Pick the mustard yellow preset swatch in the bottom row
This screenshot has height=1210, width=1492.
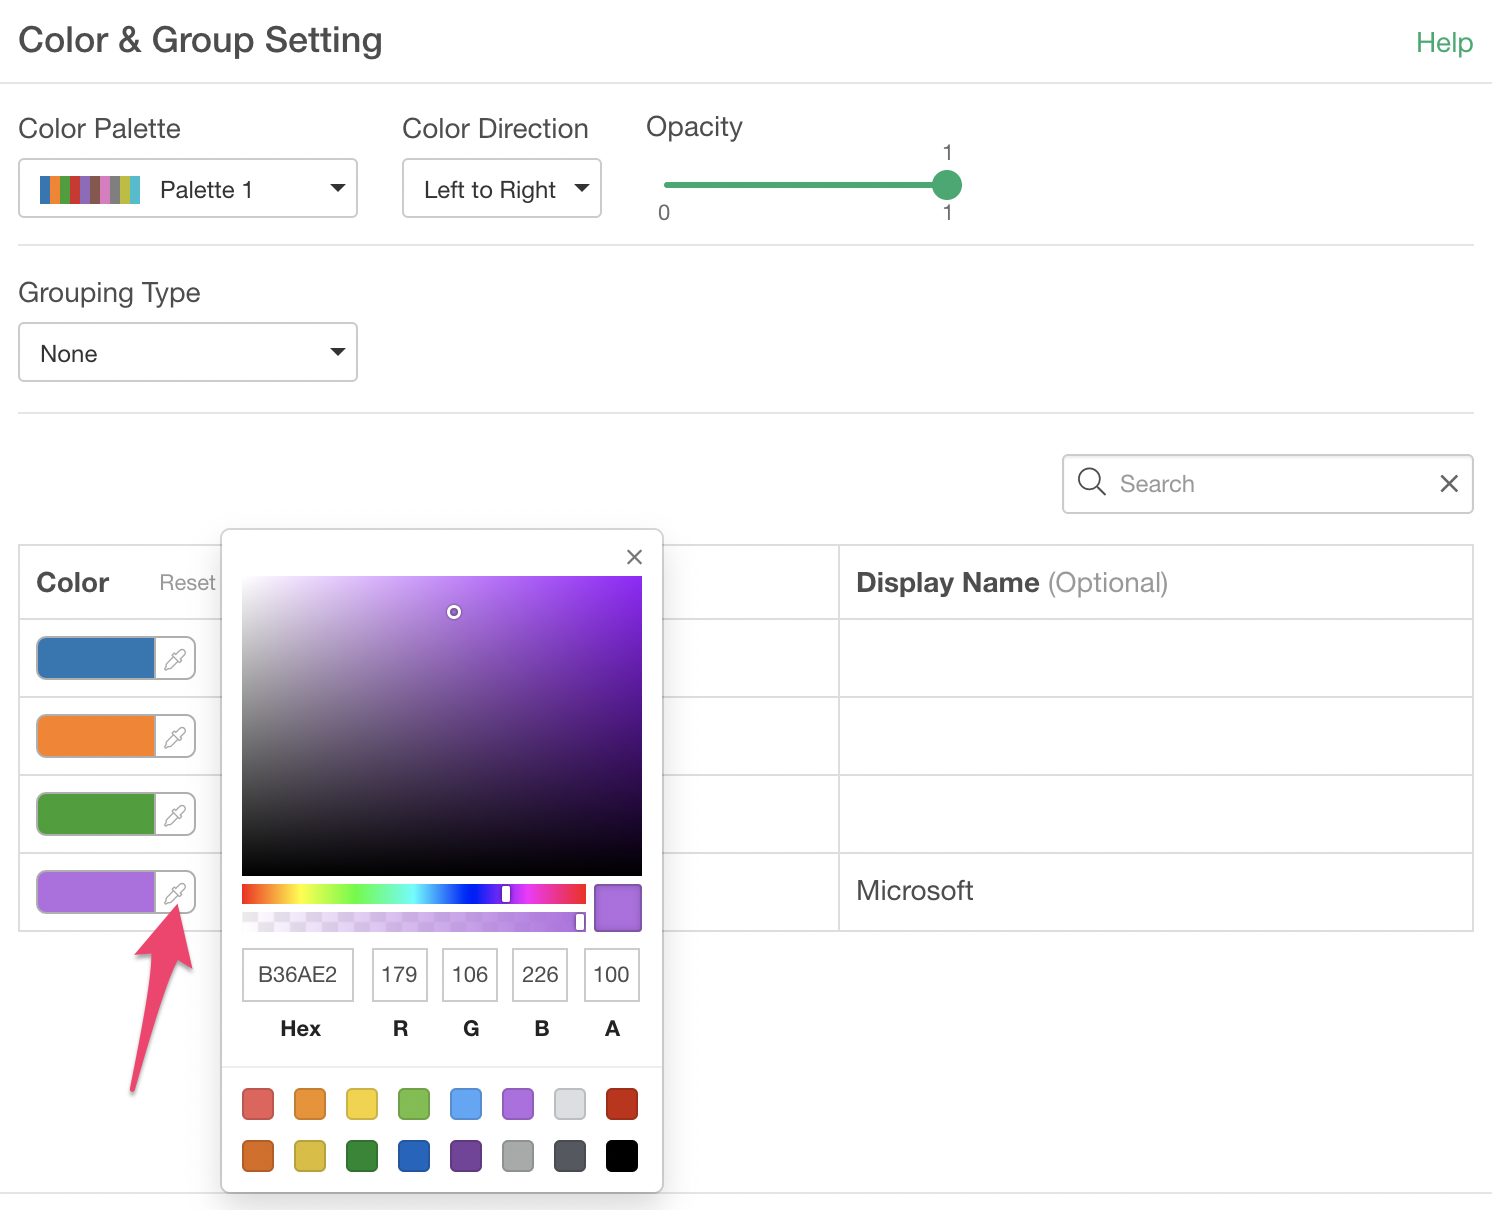point(310,1156)
